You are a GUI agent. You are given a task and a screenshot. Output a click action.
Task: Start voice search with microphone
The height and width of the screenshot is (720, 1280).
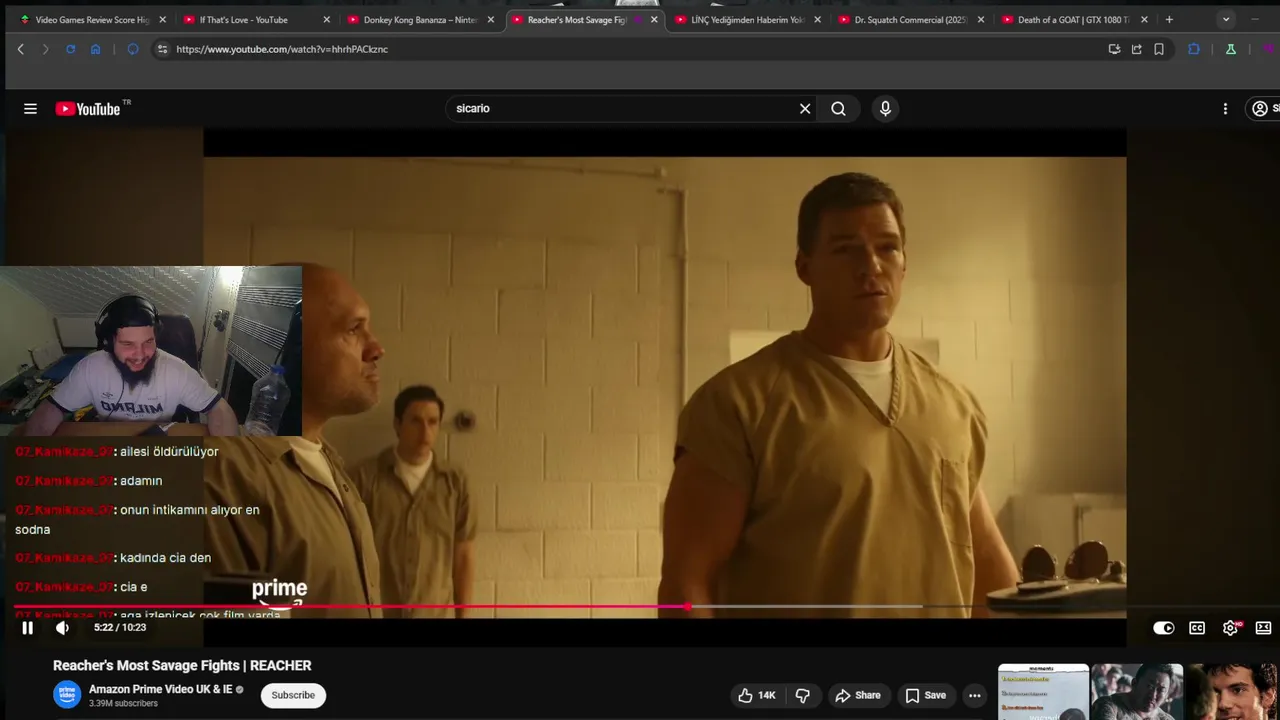pyautogui.click(x=885, y=109)
